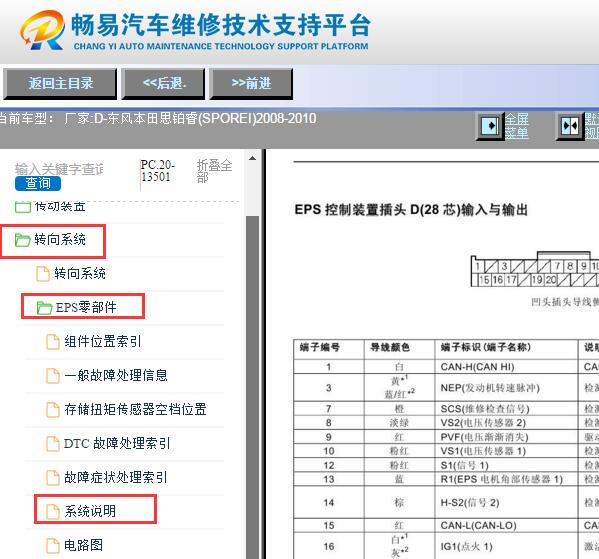Click the tree panel scroll-up arrow

[x=253, y=158]
